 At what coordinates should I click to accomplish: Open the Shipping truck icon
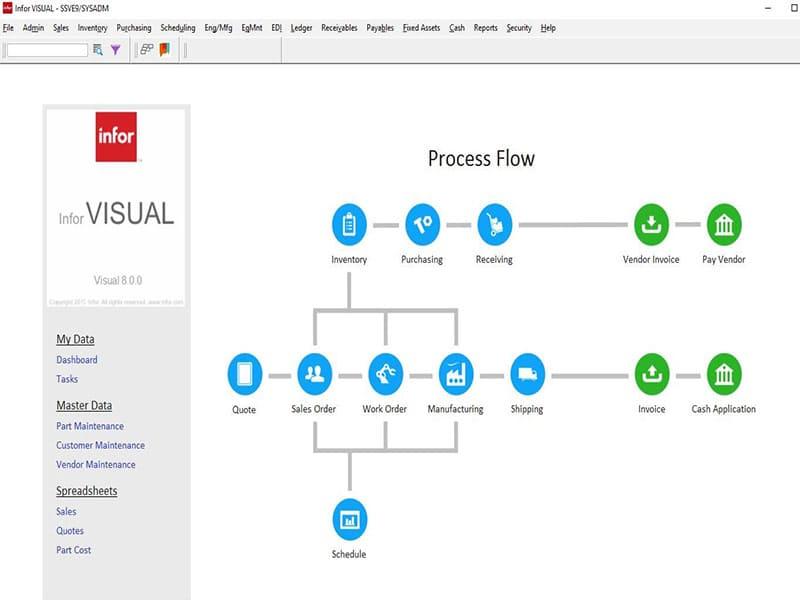coord(528,374)
